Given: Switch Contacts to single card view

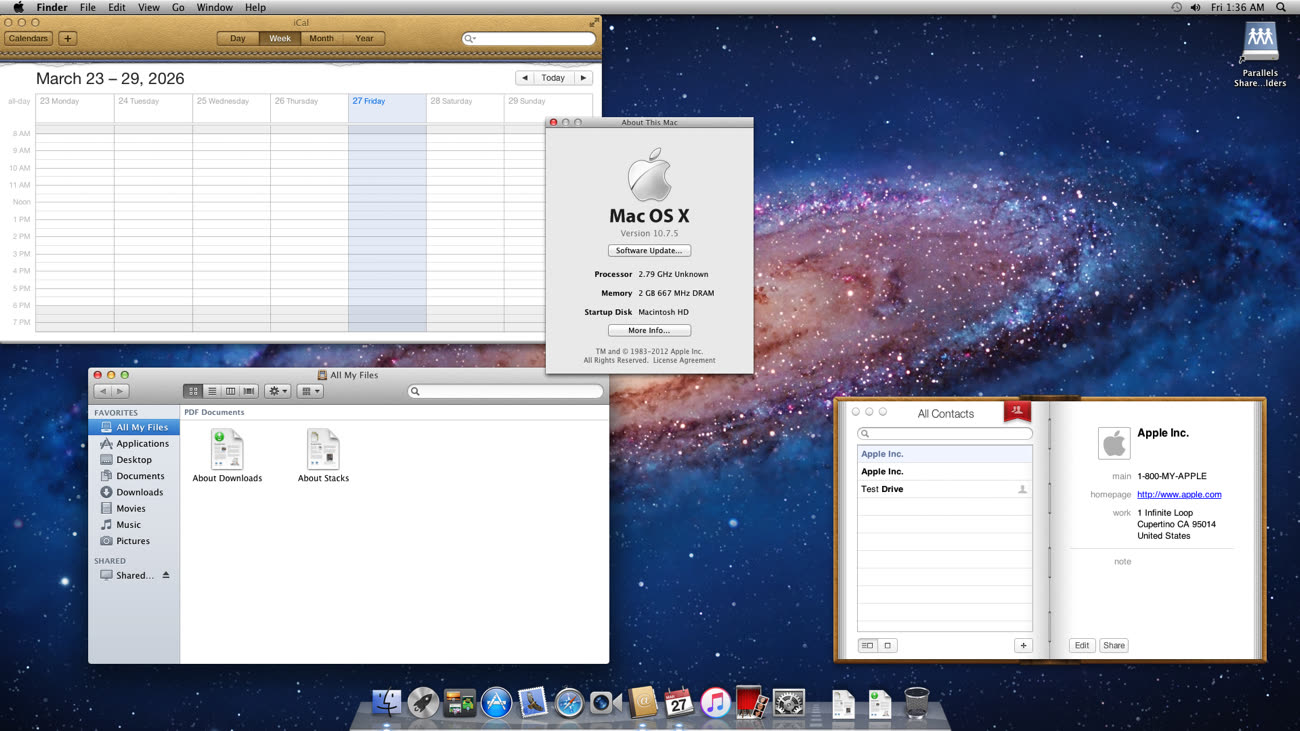Looking at the screenshot, I should (887, 645).
